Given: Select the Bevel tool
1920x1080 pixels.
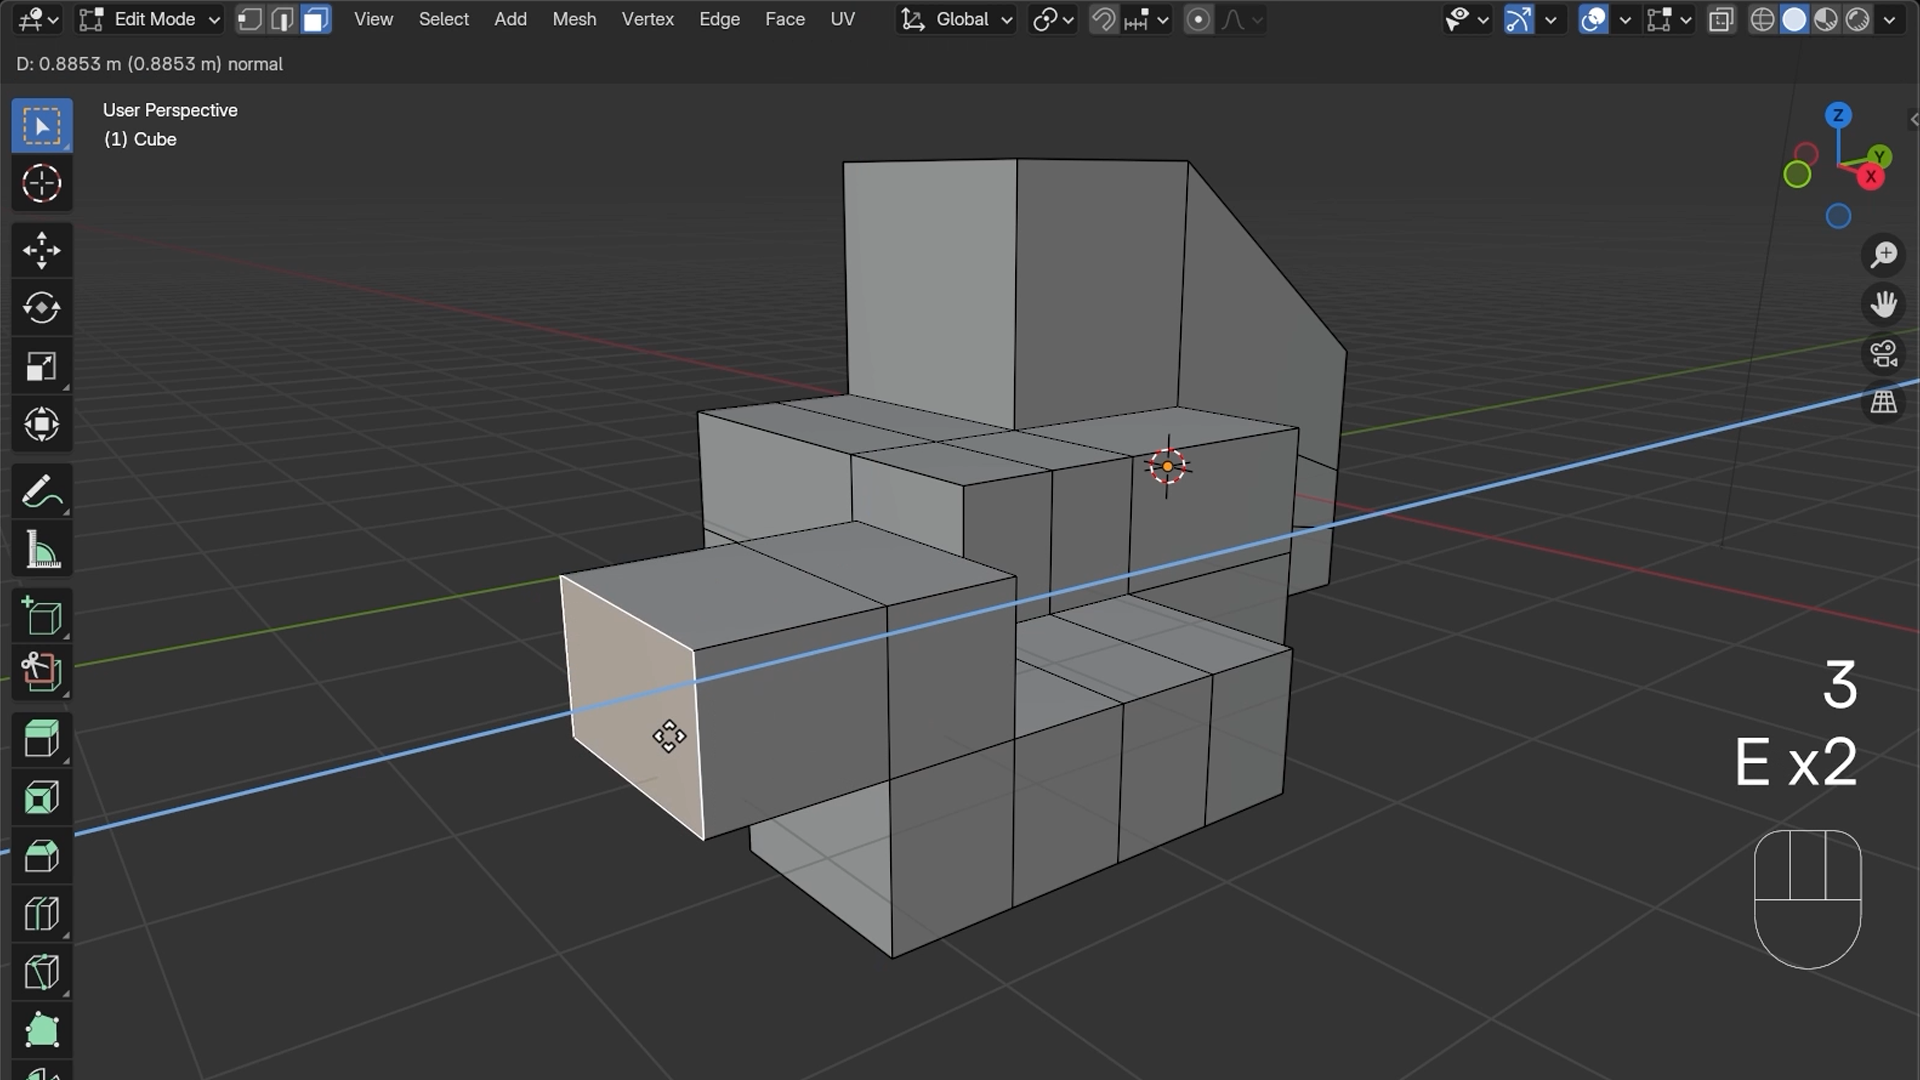Looking at the screenshot, I should [x=42, y=856].
